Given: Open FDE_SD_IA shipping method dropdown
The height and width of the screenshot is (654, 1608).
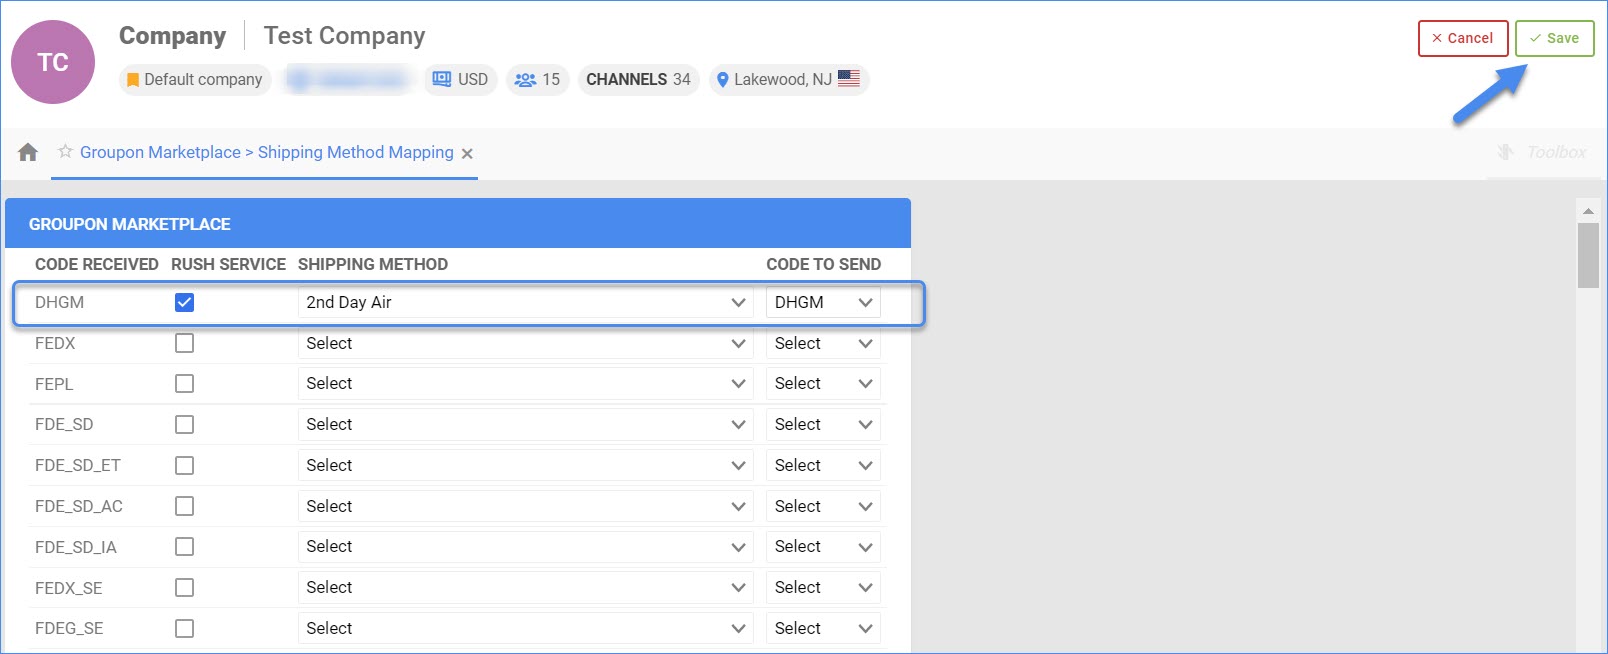Looking at the screenshot, I should [x=525, y=547].
